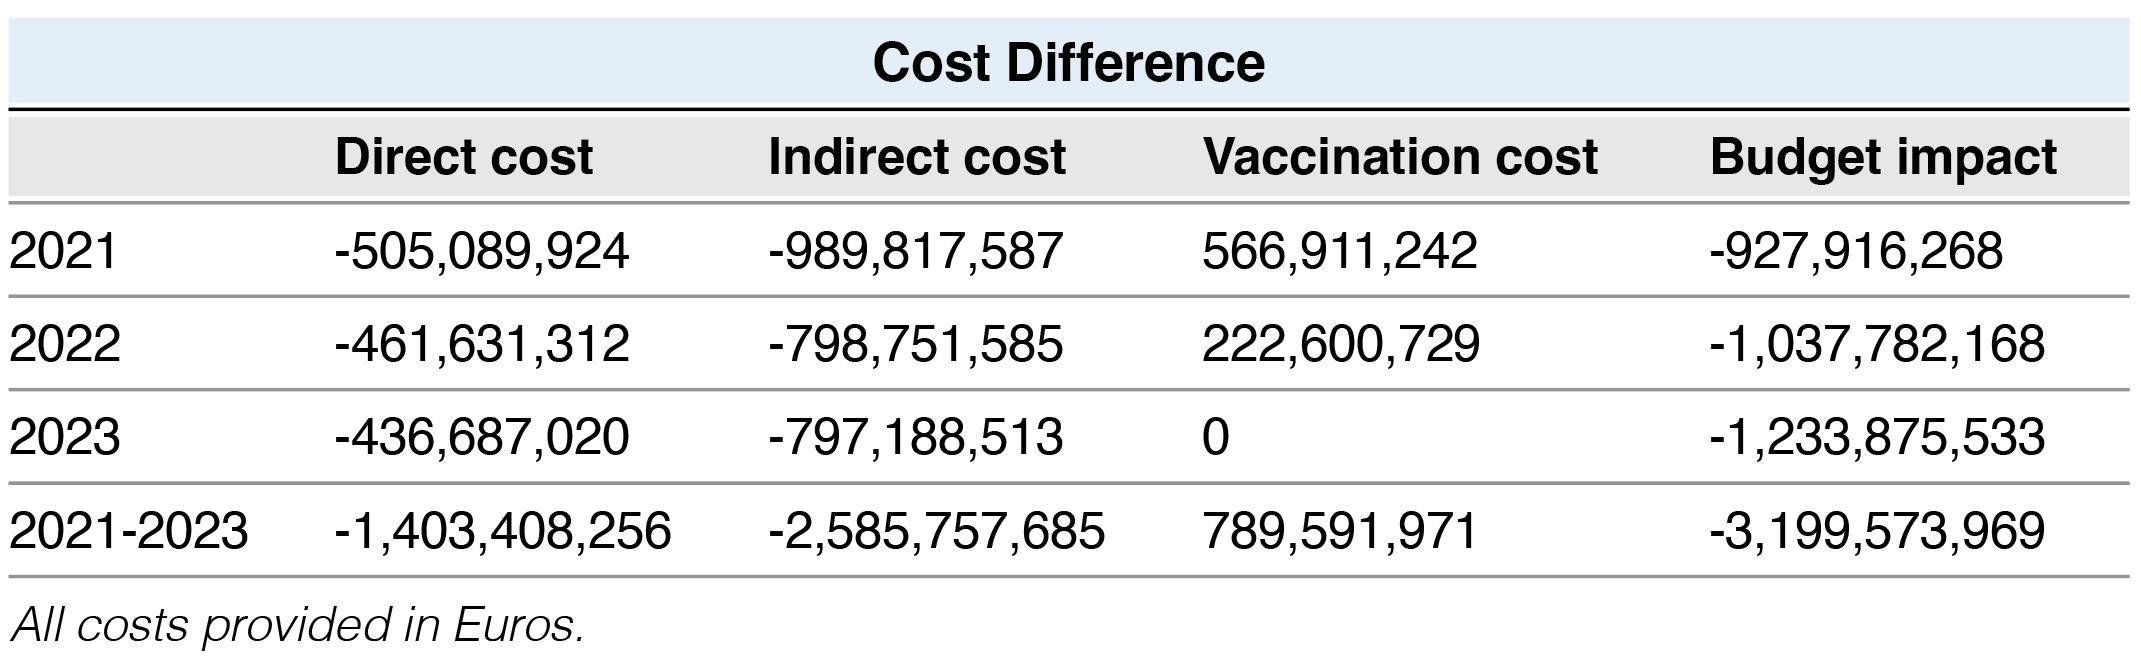Click the Vaccination cost column header
Viewport: 2141px width, 661px height.
pos(1400,157)
